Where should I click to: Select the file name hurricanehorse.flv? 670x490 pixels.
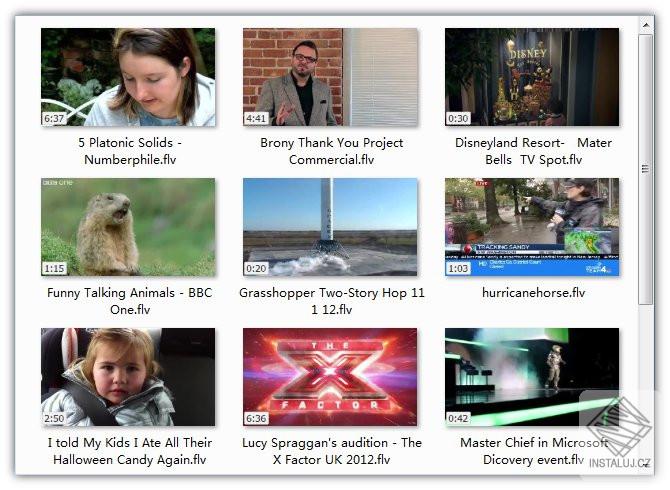(x=533, y=293)
